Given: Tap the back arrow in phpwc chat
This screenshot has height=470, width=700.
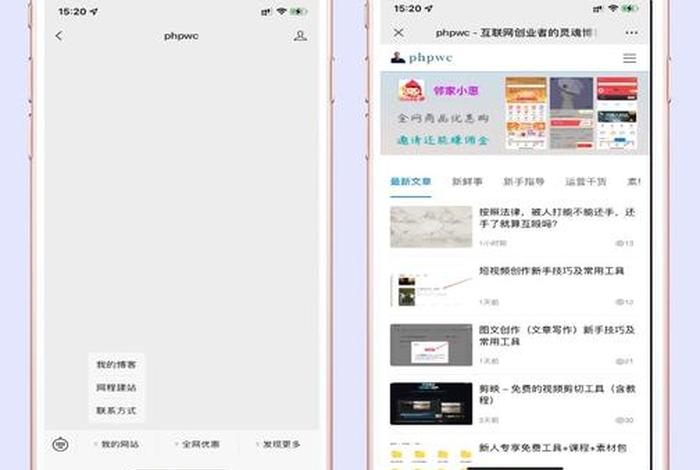Looking at the screenshot, I should (58, 36).
